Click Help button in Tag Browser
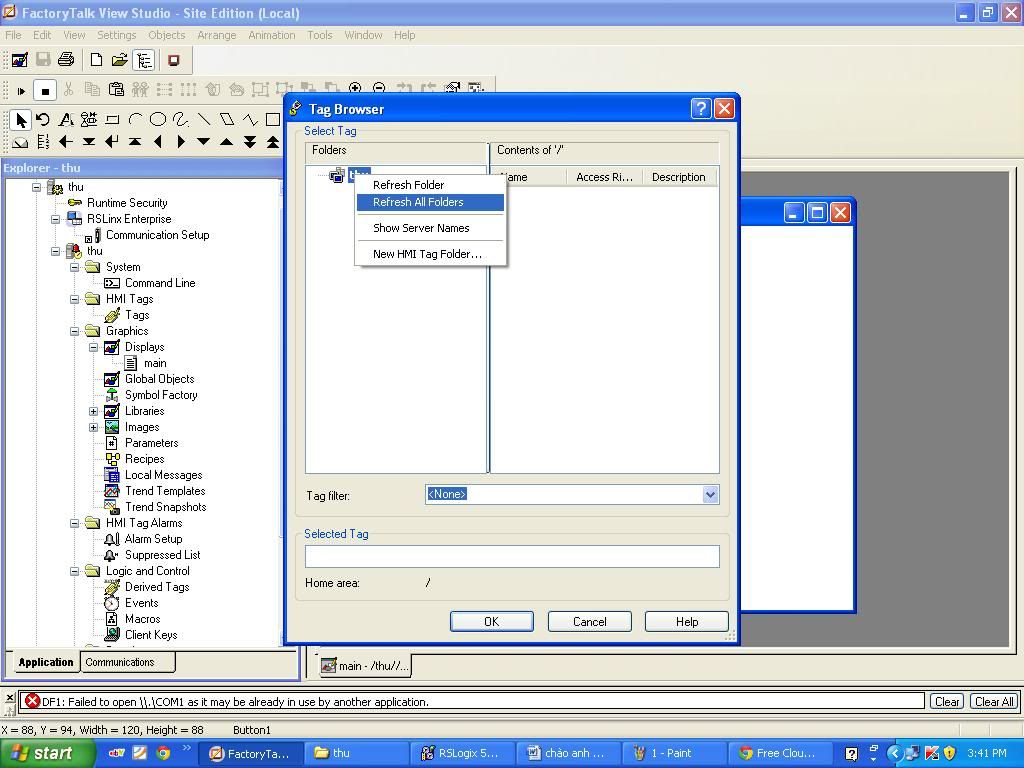The height and width of the screenshot is (768, 1024). 687,622
